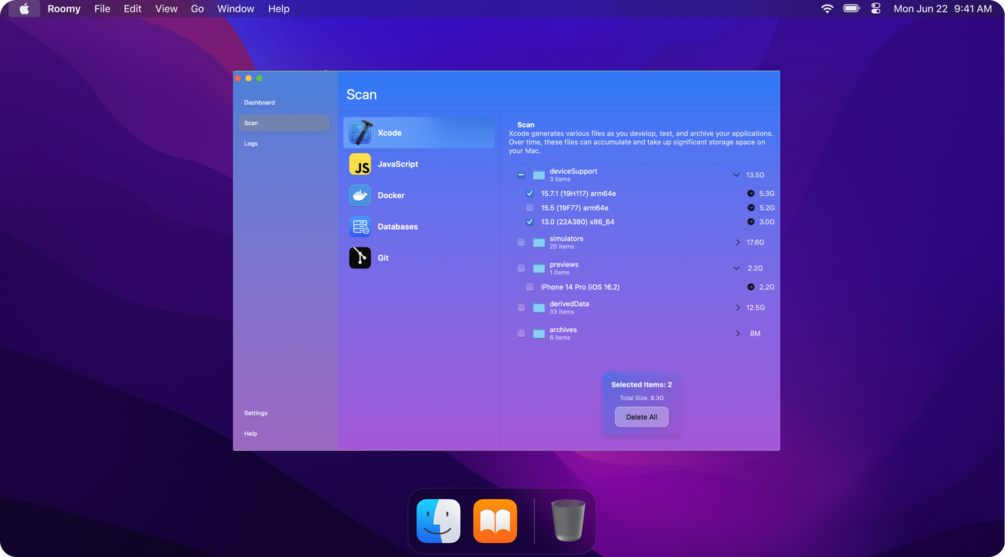This screenshot has height=557, width=1005.
Task: Click the 13.5G deviceSupport size
Action: point(755,175)
